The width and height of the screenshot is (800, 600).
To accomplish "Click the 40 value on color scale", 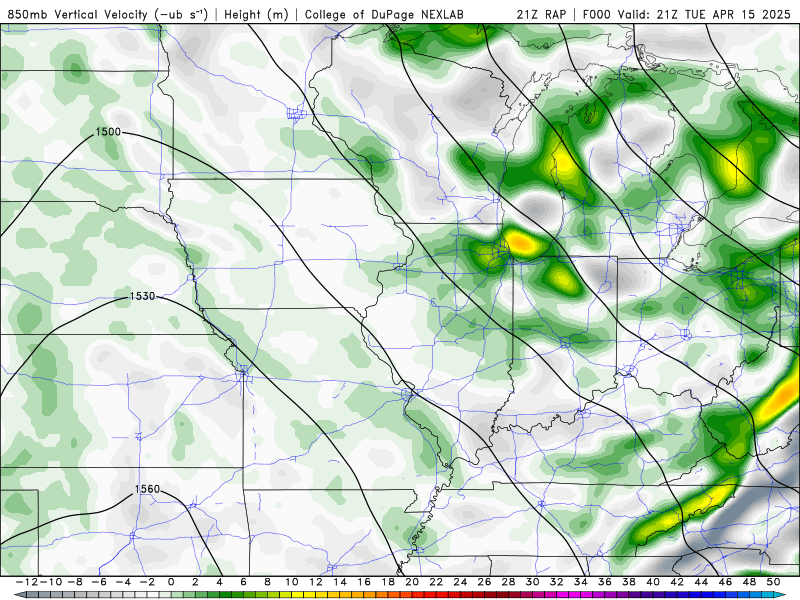I will pos(653,582).
